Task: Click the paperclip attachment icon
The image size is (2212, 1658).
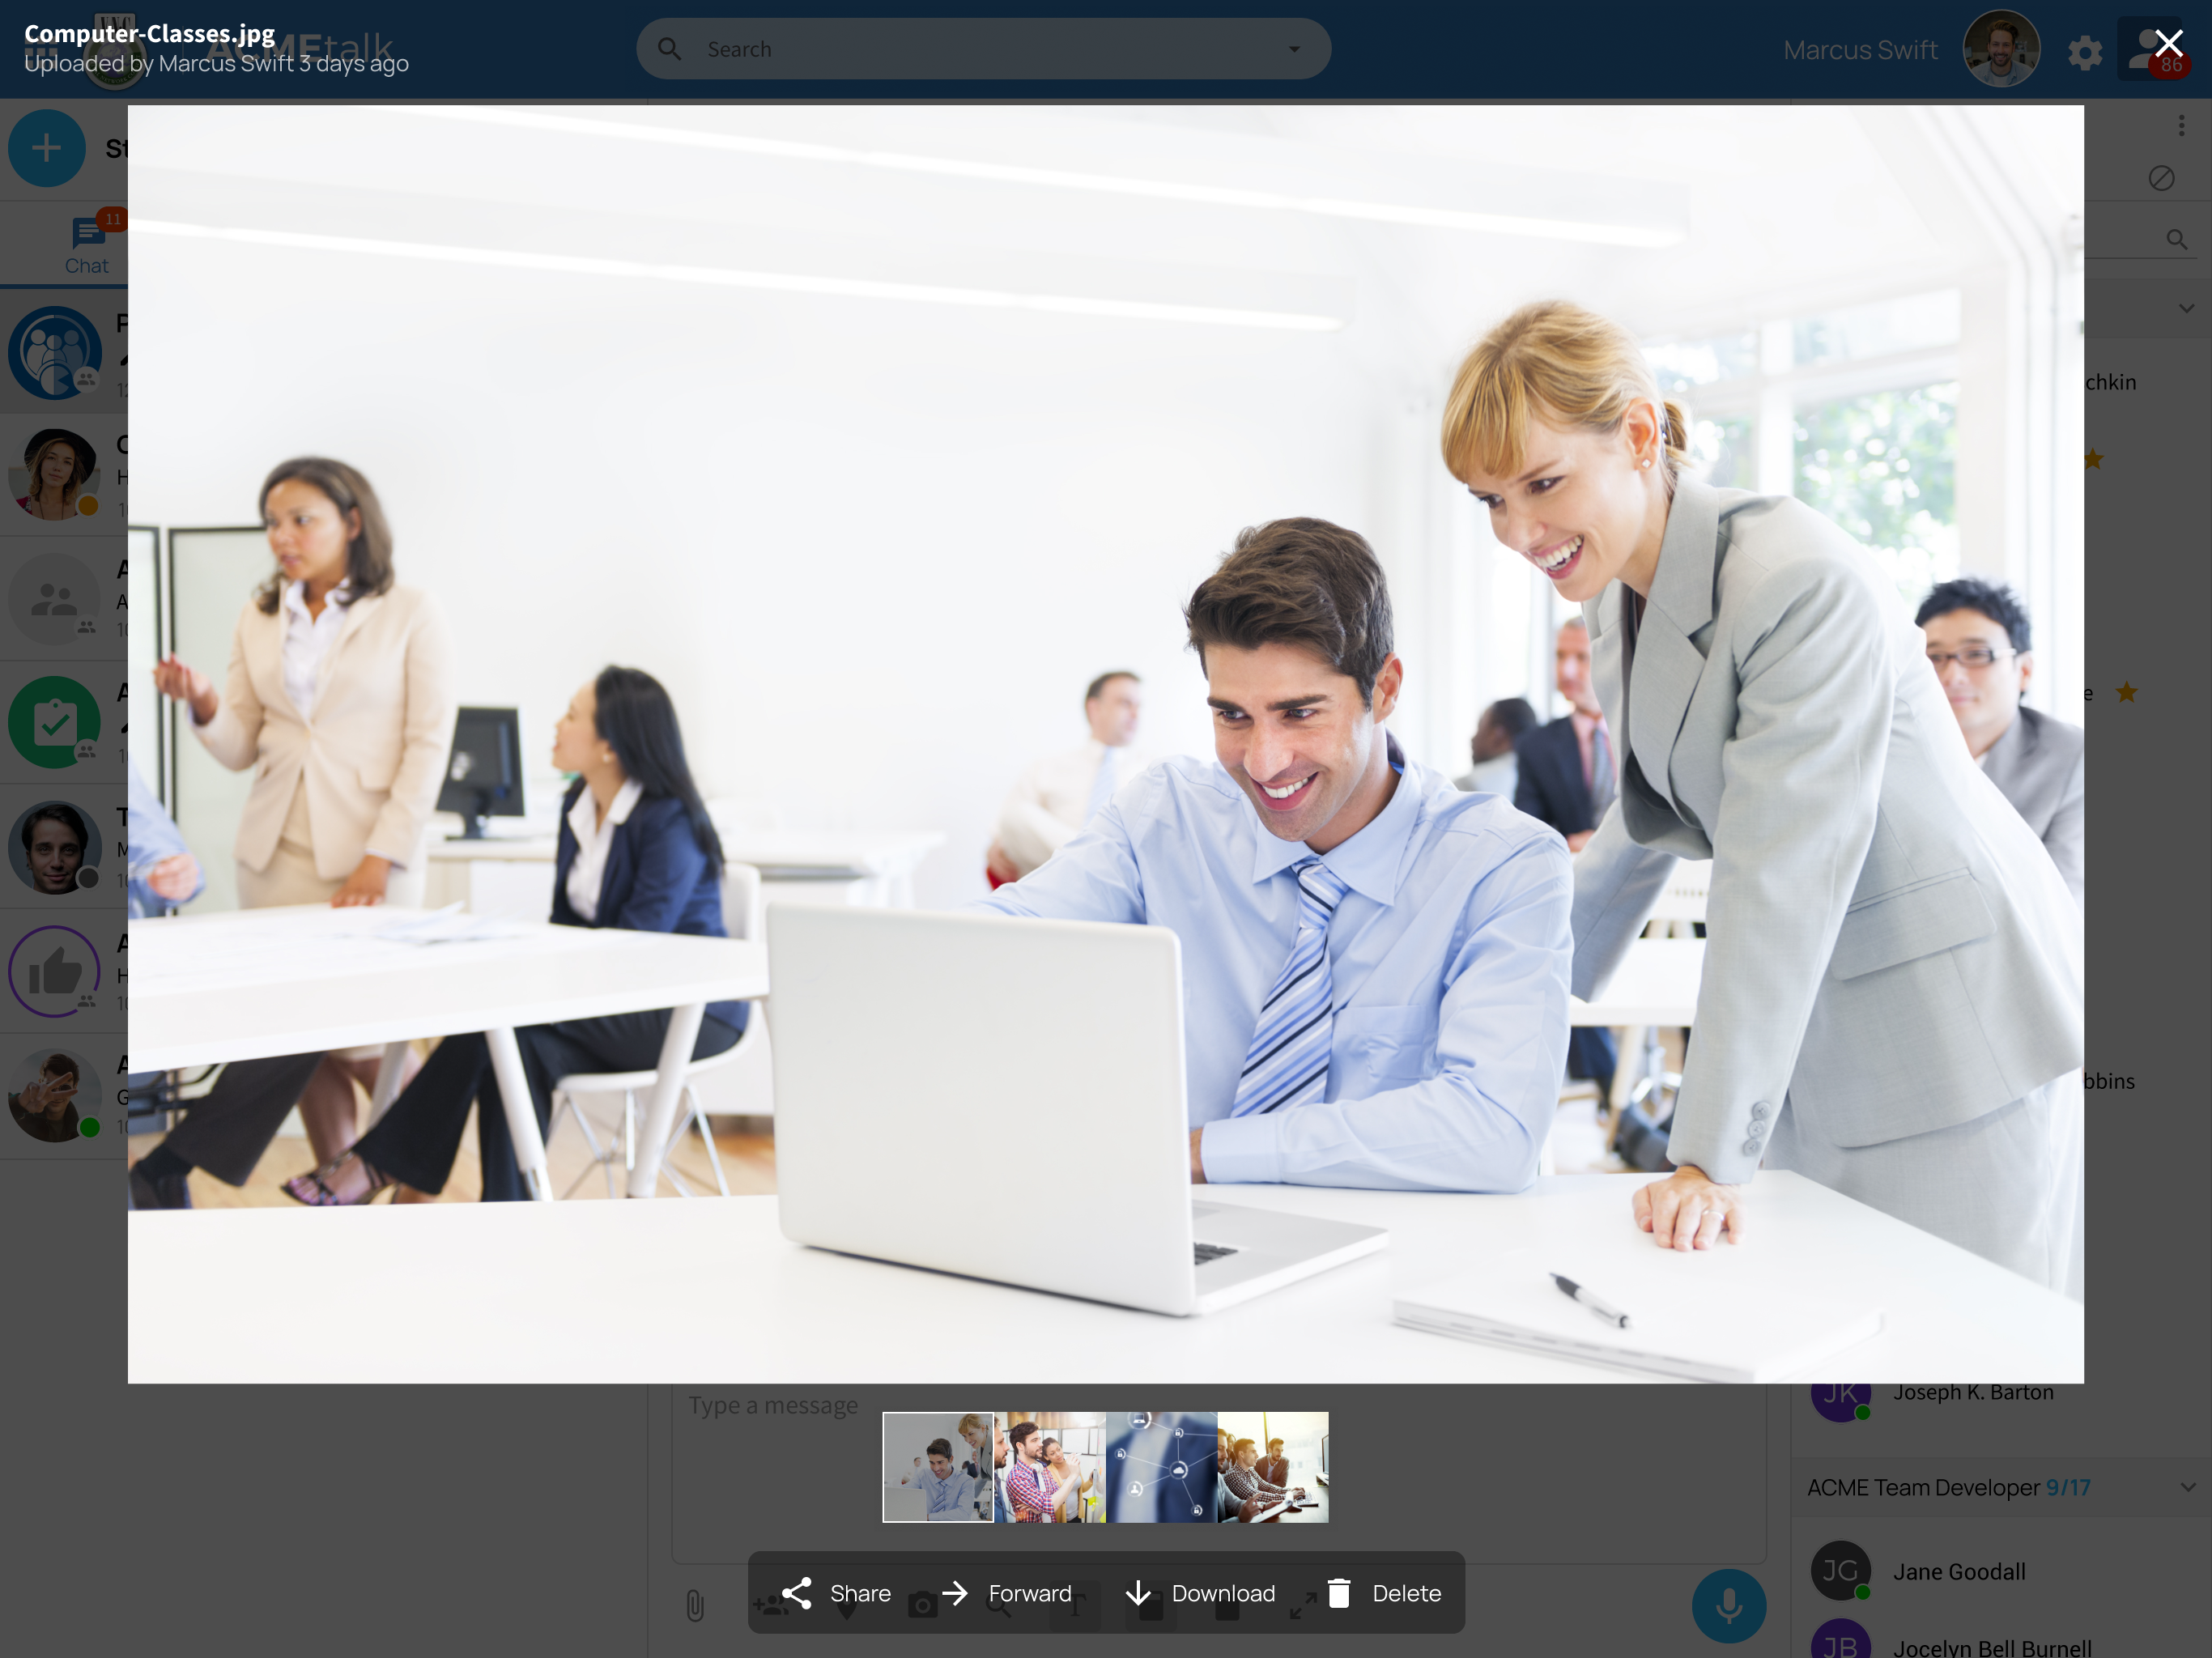Action: point(695,1605)
